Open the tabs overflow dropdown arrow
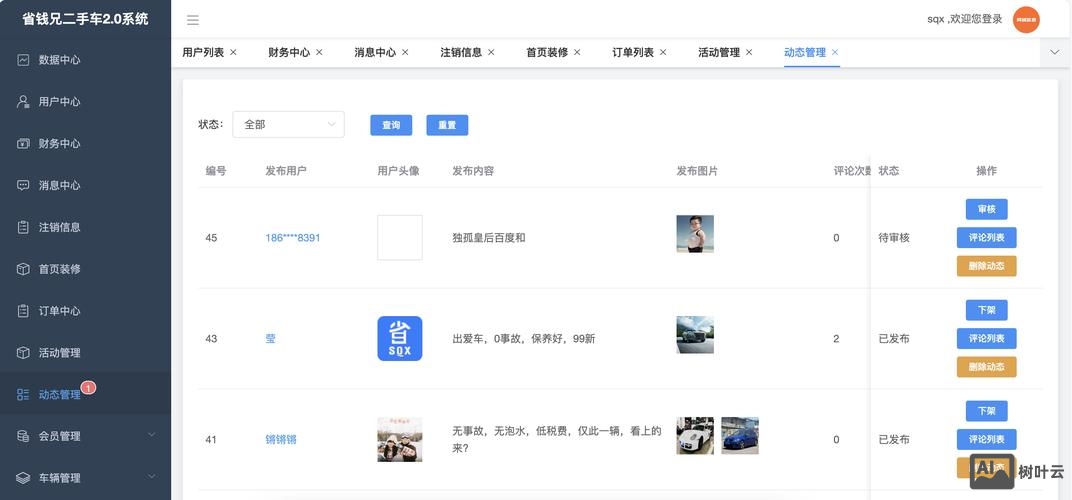The height and width of the screenshot is (500, 1072). coord(1055,53)
